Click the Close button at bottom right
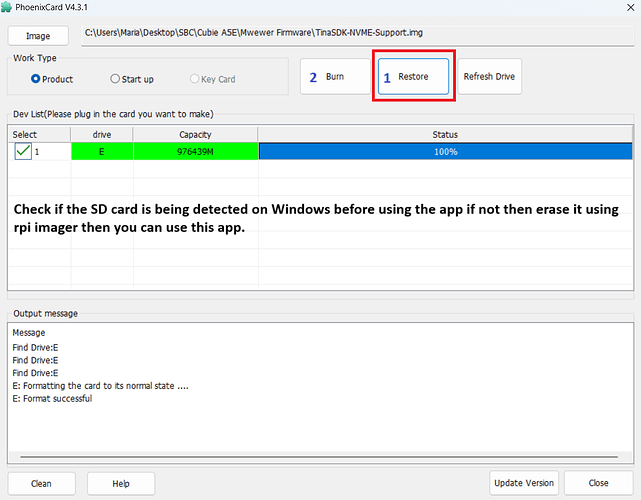 [598, 483]
